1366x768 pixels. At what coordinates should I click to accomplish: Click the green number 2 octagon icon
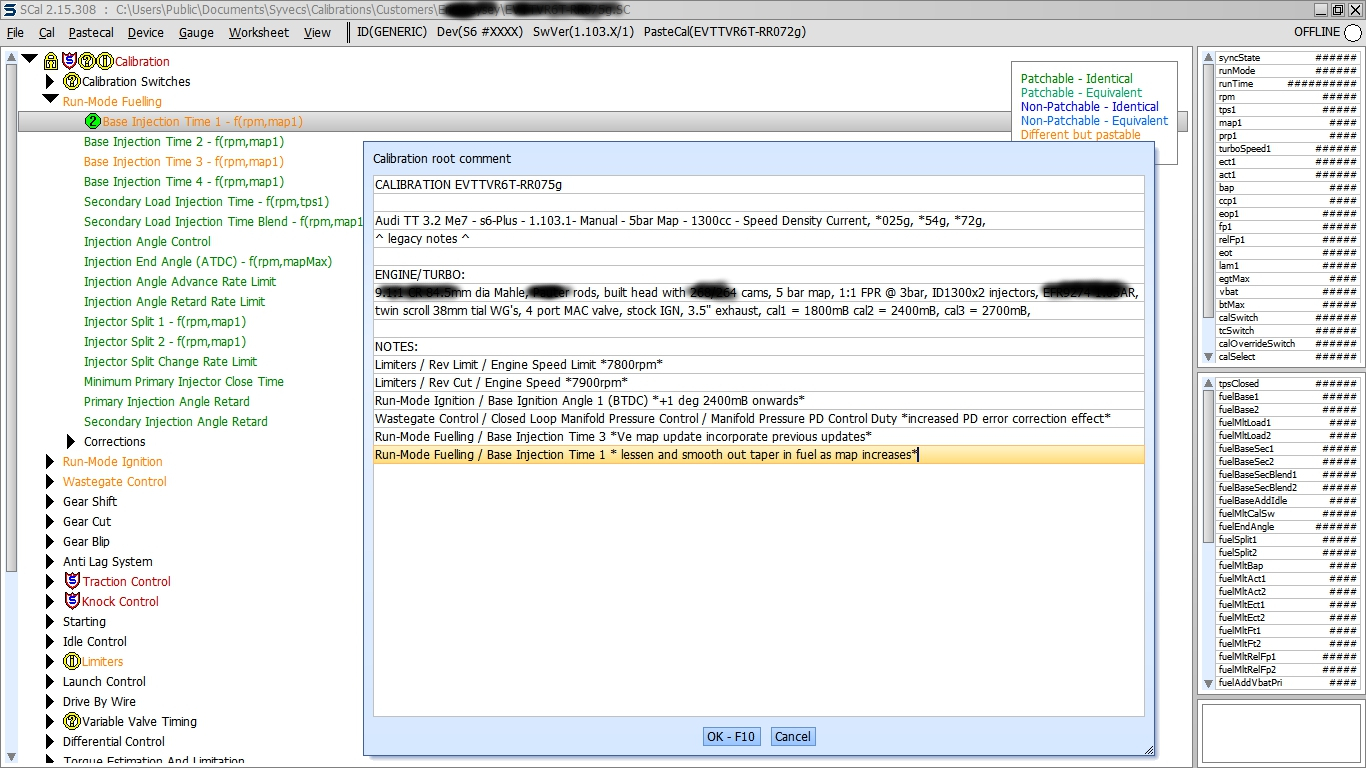[x=93, y=122]
